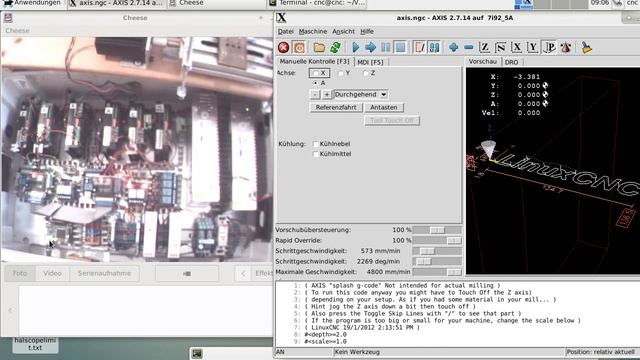Select Foto mode in Cheese
The height and width of the screenshot is (360, 640).
point(20,273)
